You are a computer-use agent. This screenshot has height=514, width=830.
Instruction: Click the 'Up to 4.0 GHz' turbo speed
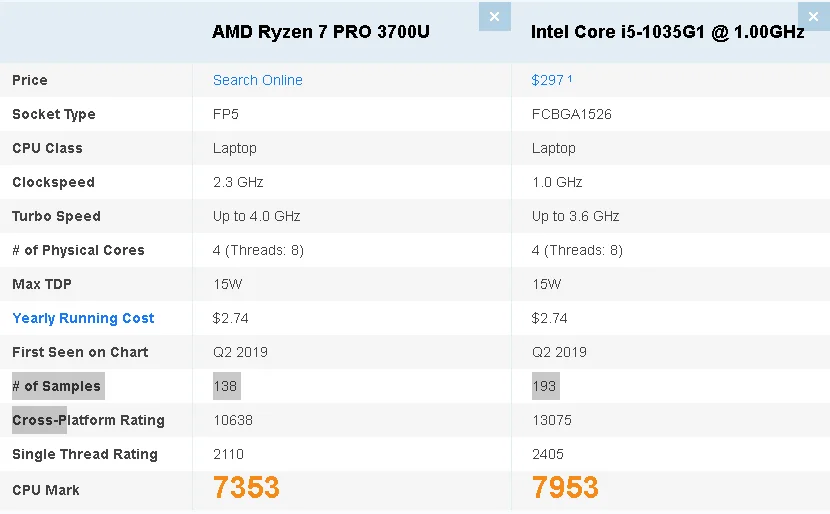click(x=256, y=216)
